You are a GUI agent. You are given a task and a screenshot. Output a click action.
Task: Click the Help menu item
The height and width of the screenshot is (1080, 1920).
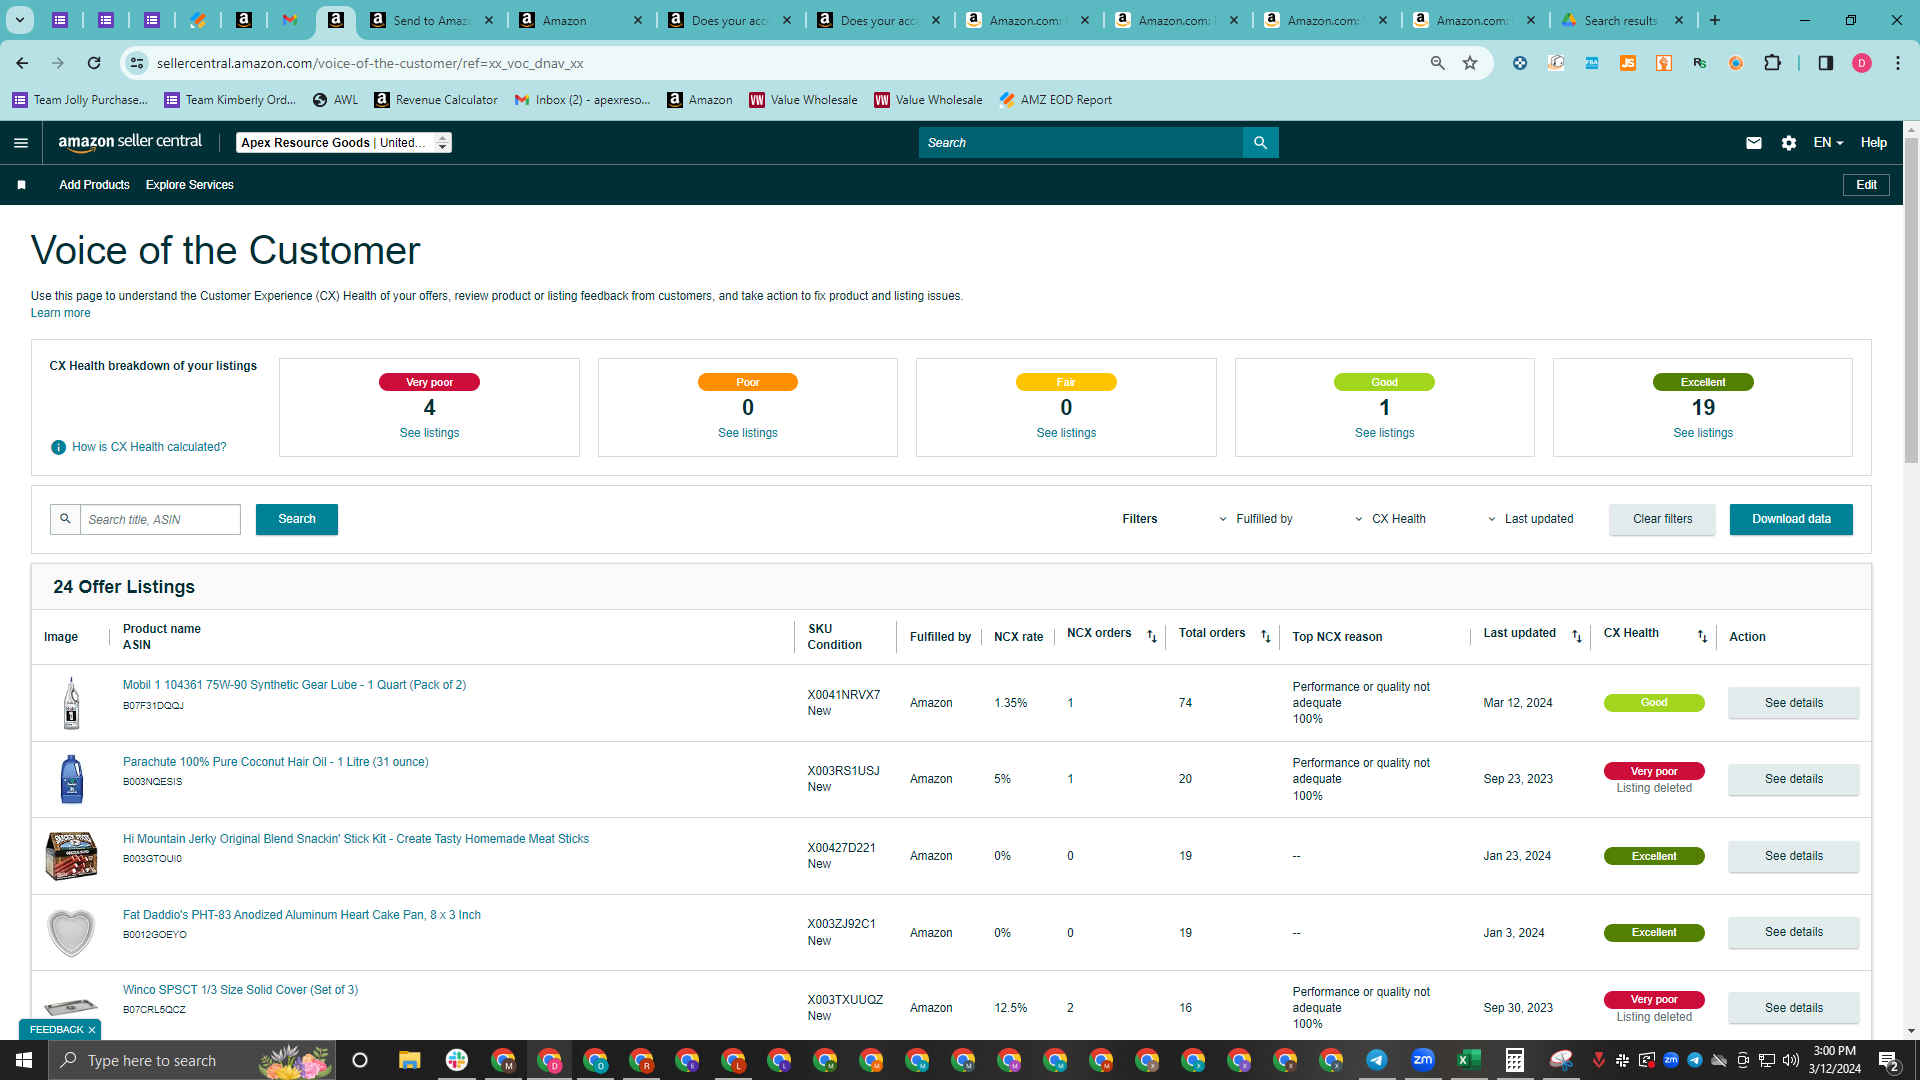point(1874,143)
